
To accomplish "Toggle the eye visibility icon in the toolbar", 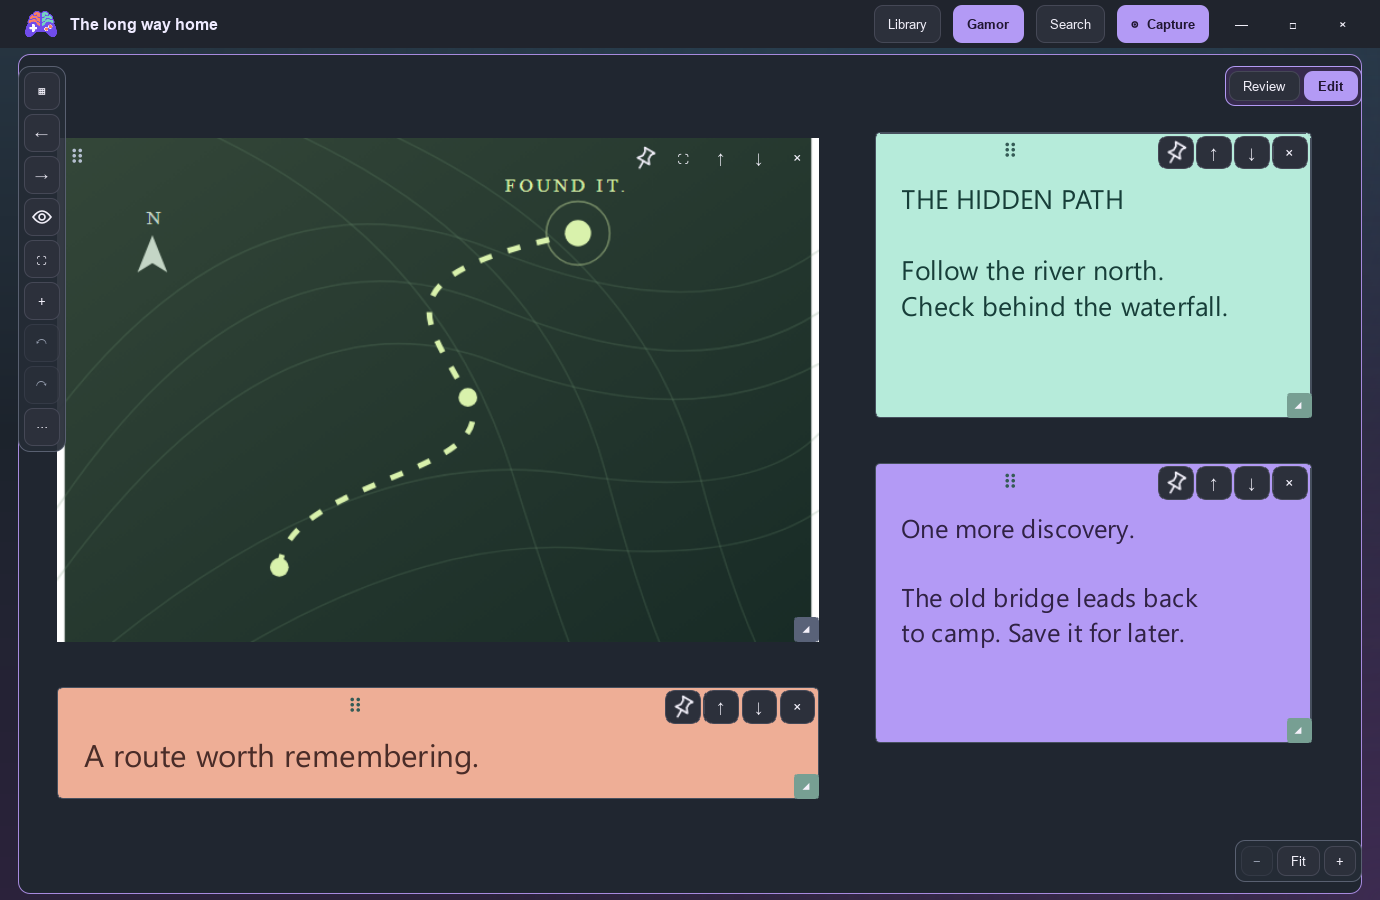I will (x=42, y=217).
